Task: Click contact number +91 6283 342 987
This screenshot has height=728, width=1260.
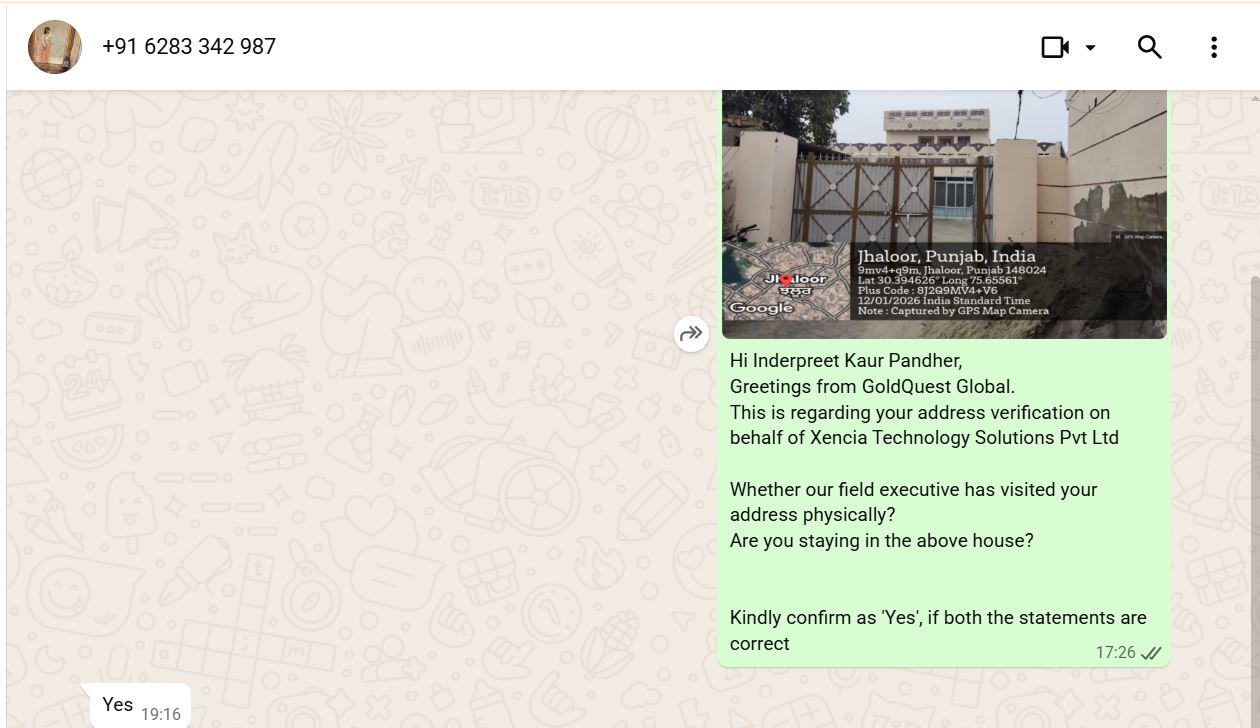Action: coord(189,47)
